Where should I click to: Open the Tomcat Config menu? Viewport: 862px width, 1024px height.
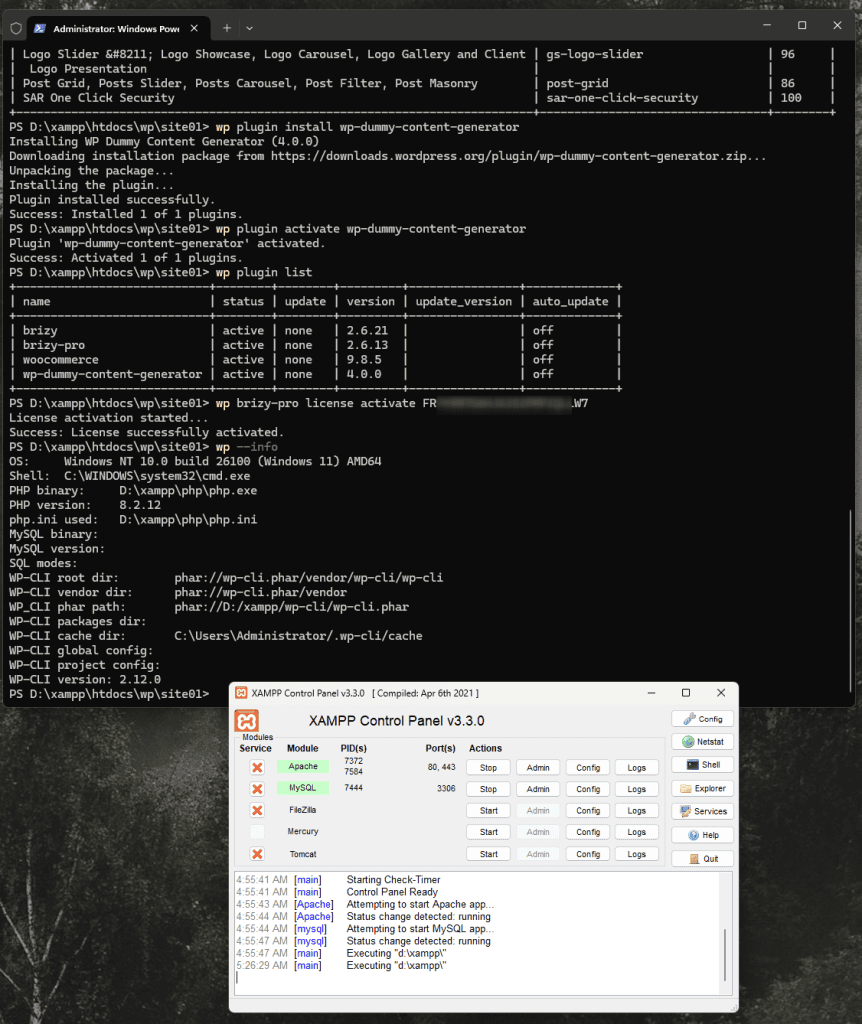point(588,854)
